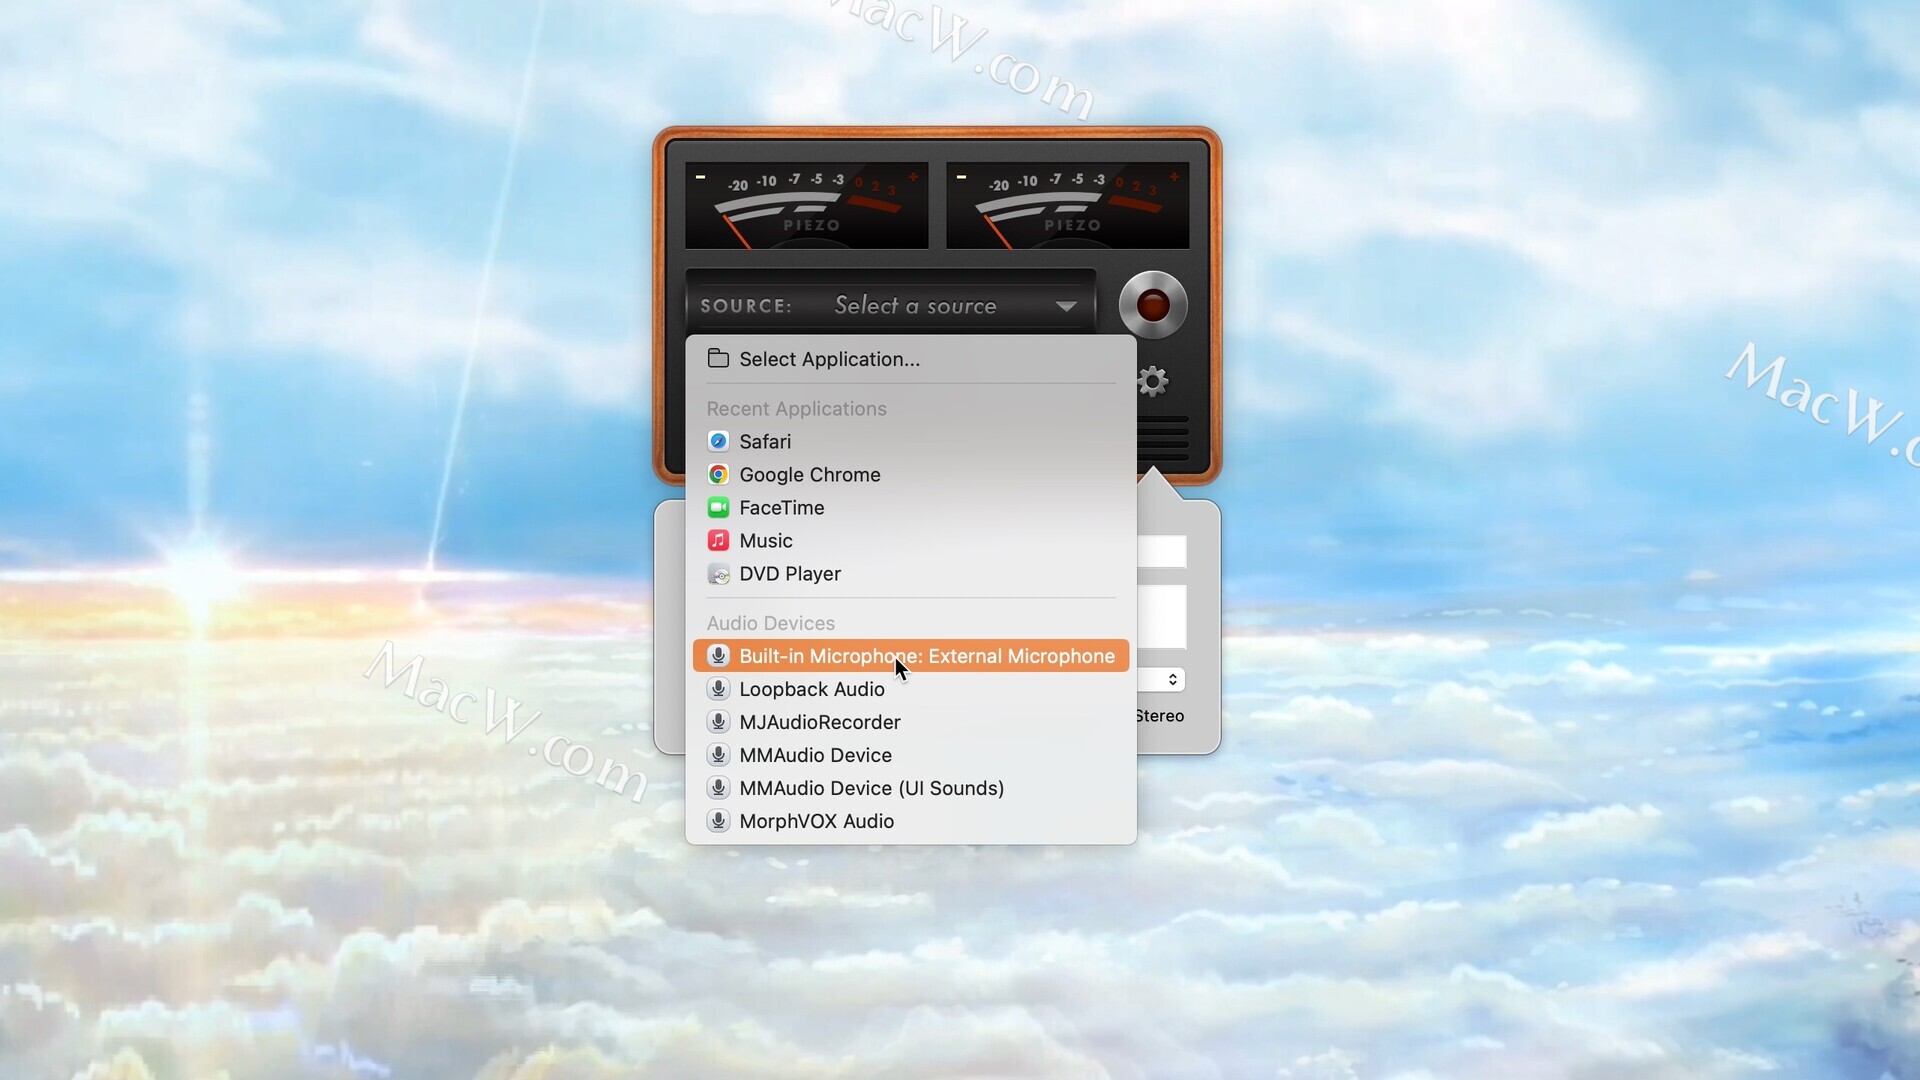Select MMAudio Device (UI Sounds)
The width and height of the screenshot is (1920, 1080).
click(x=911, y=788)
